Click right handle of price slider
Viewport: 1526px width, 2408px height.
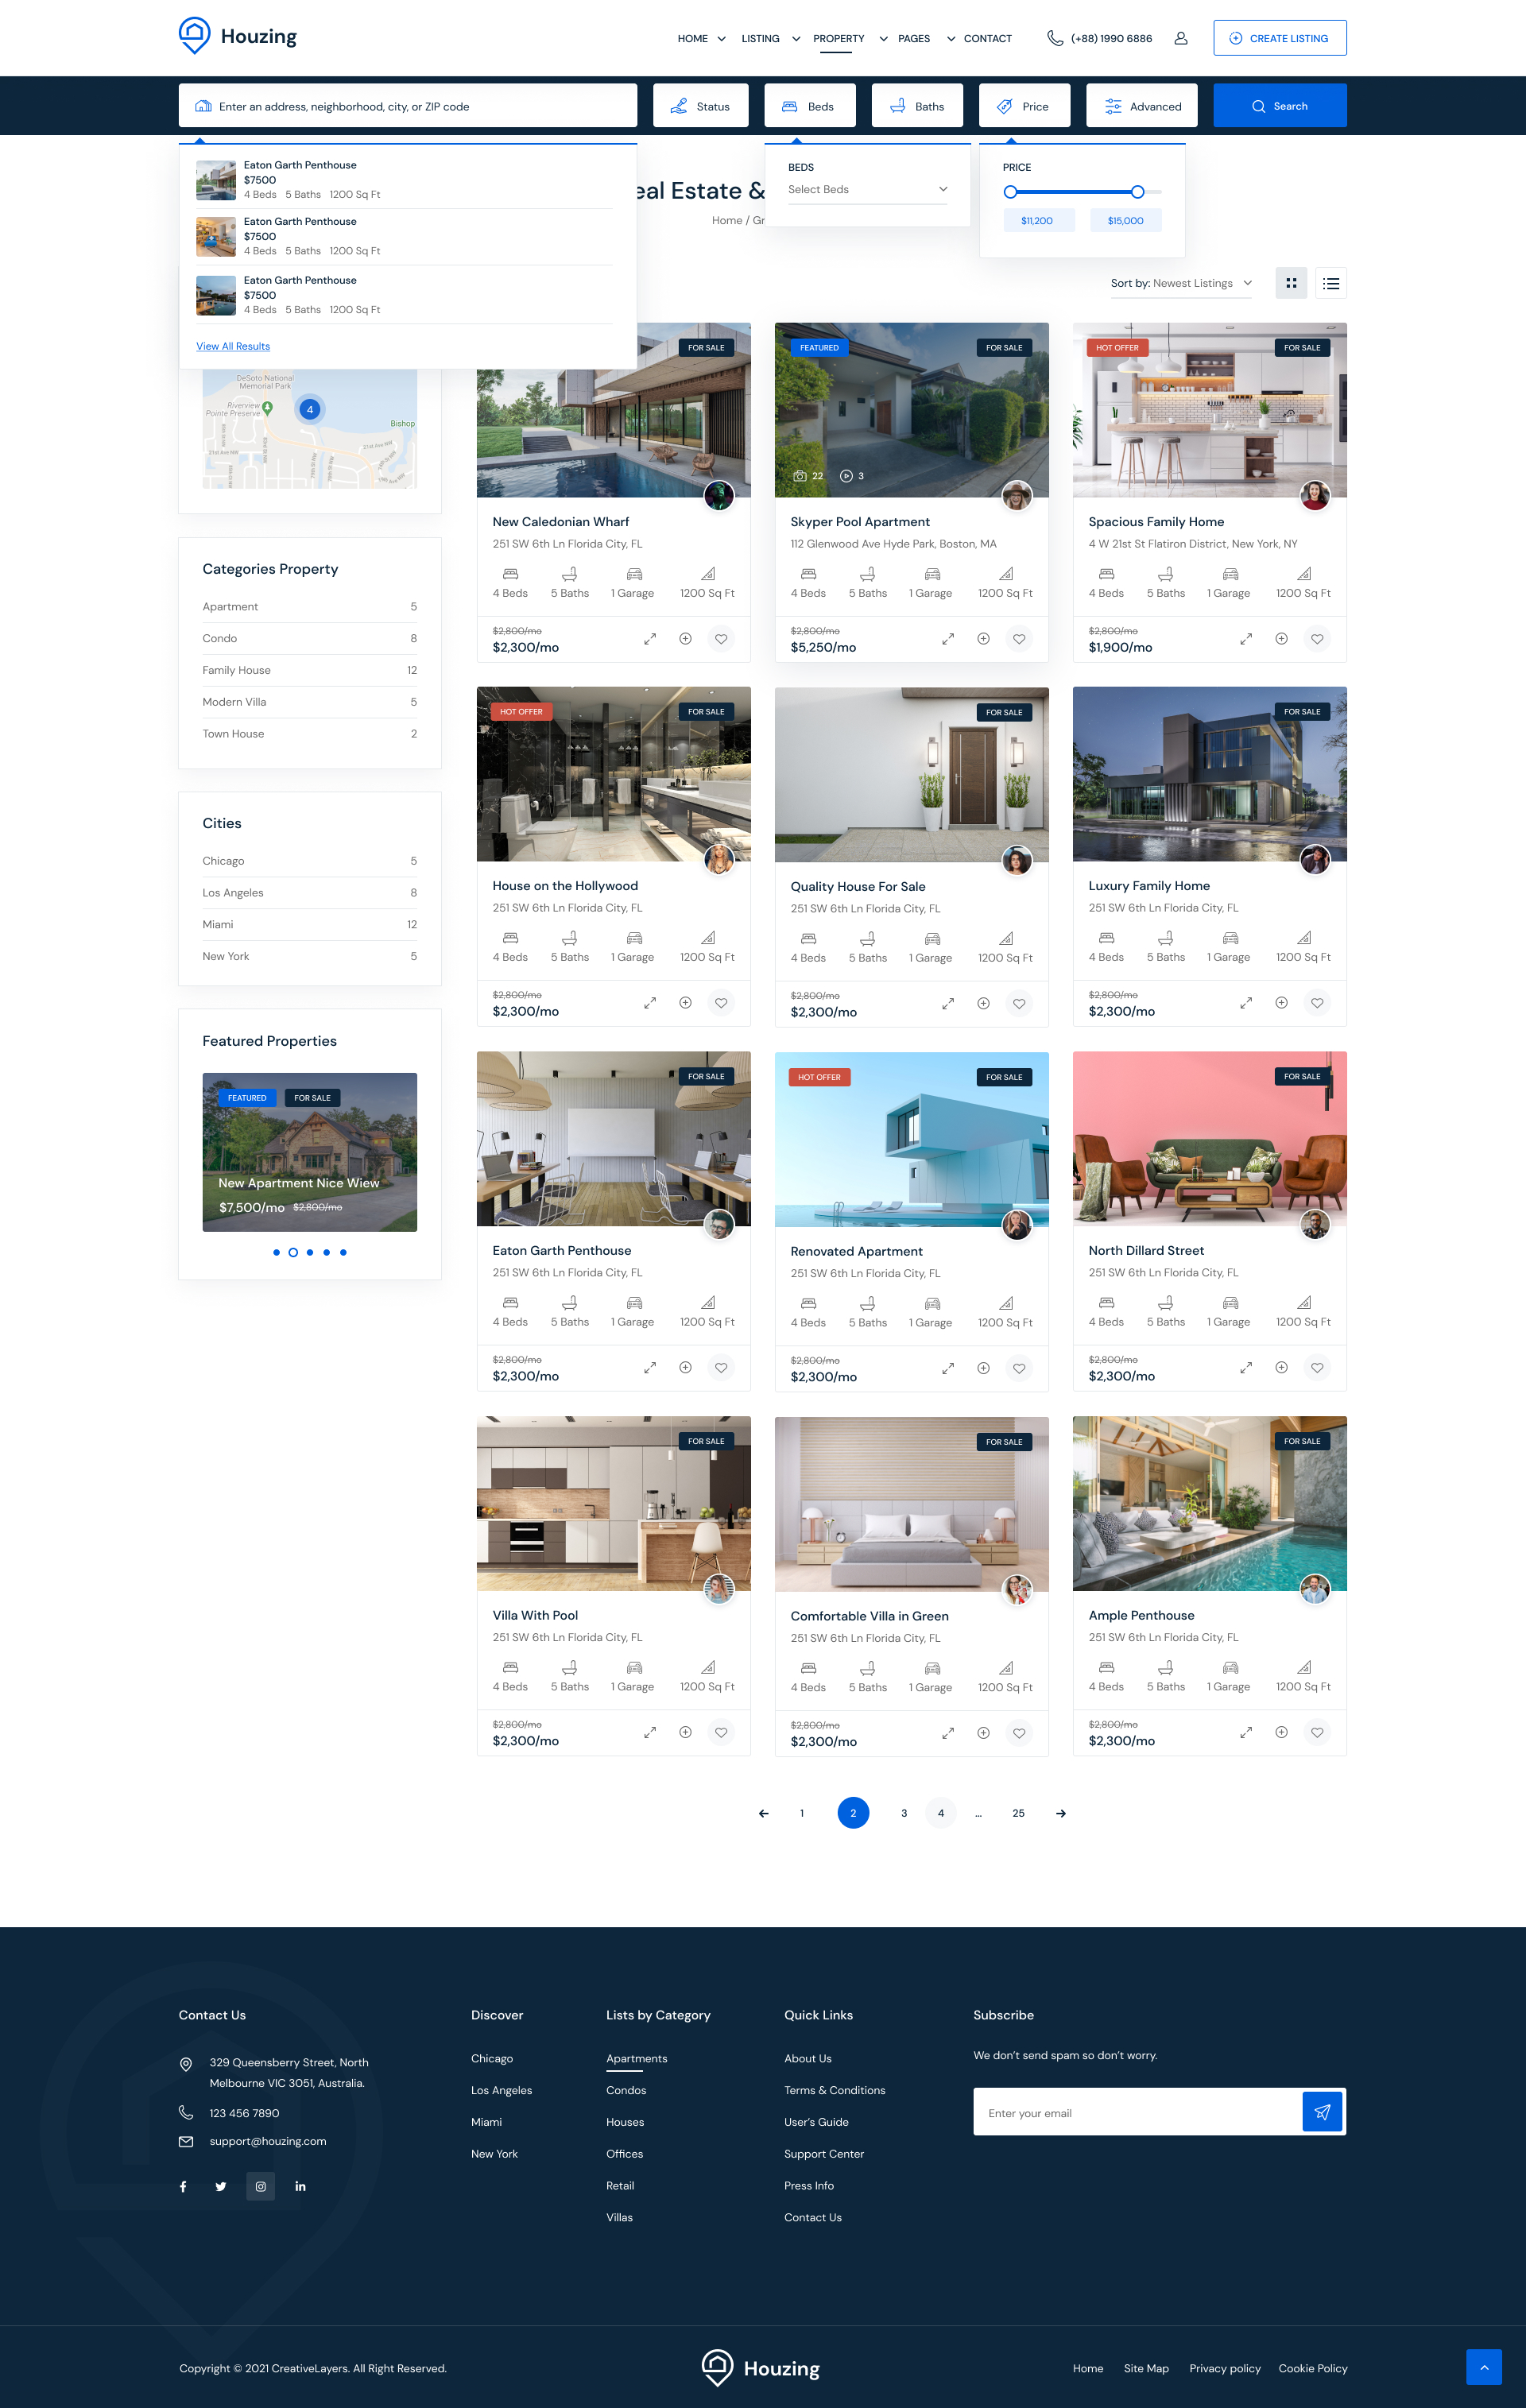click(1137, 192)
